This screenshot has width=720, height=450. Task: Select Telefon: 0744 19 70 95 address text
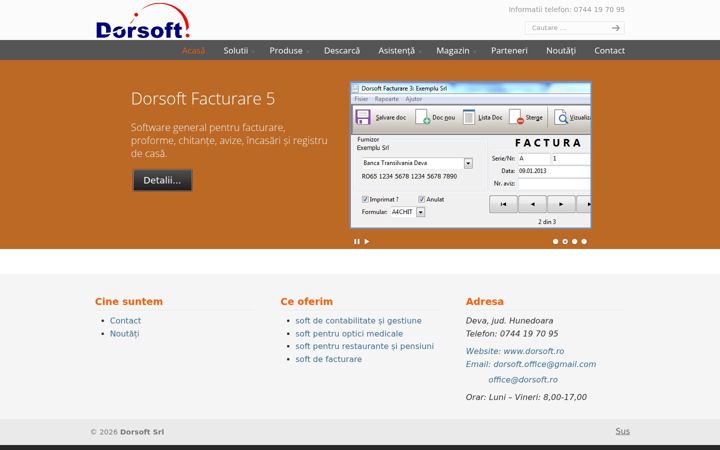click(512, 334)
